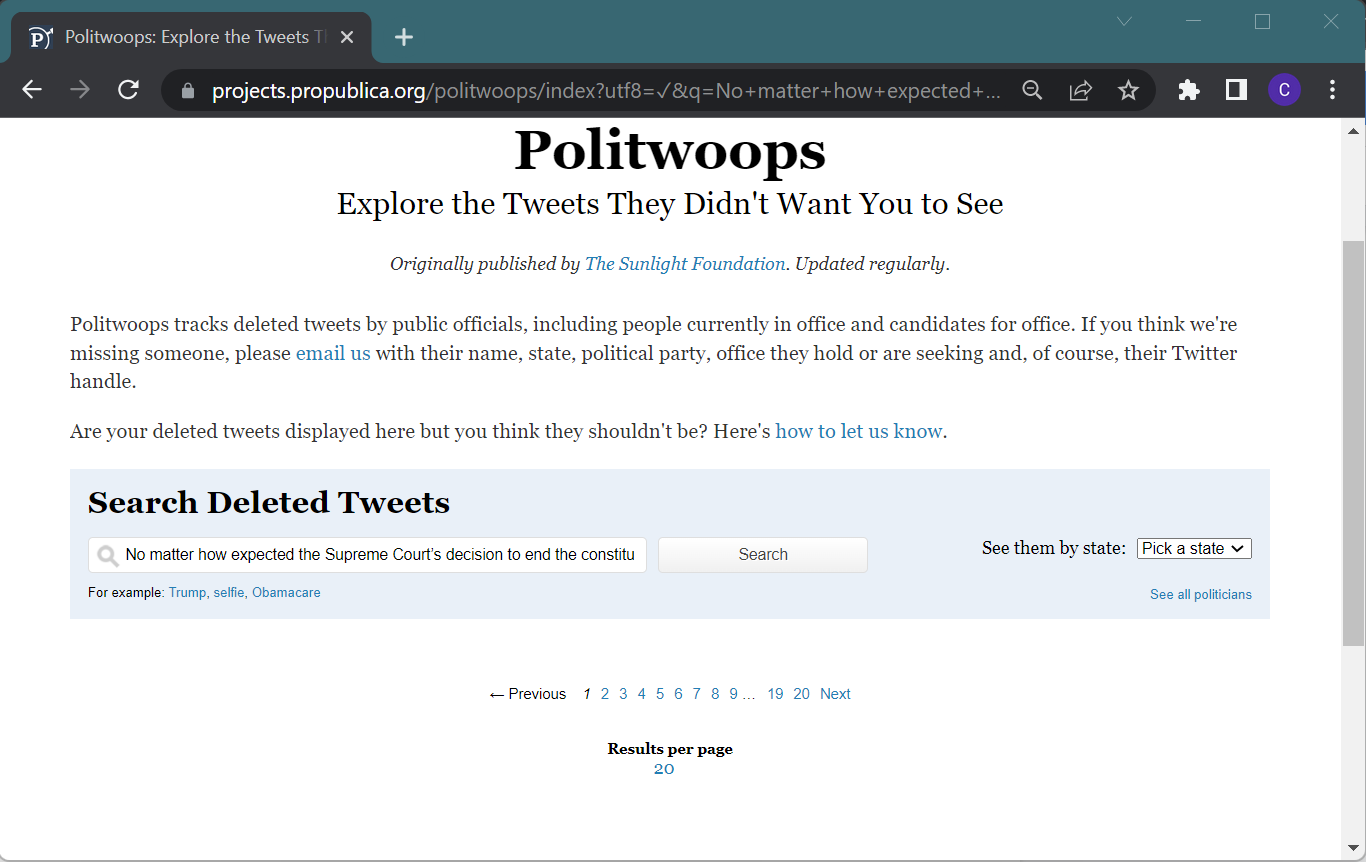Open a new browser tab
Viewport: 1366px width, 862px height.
(403, 37)
